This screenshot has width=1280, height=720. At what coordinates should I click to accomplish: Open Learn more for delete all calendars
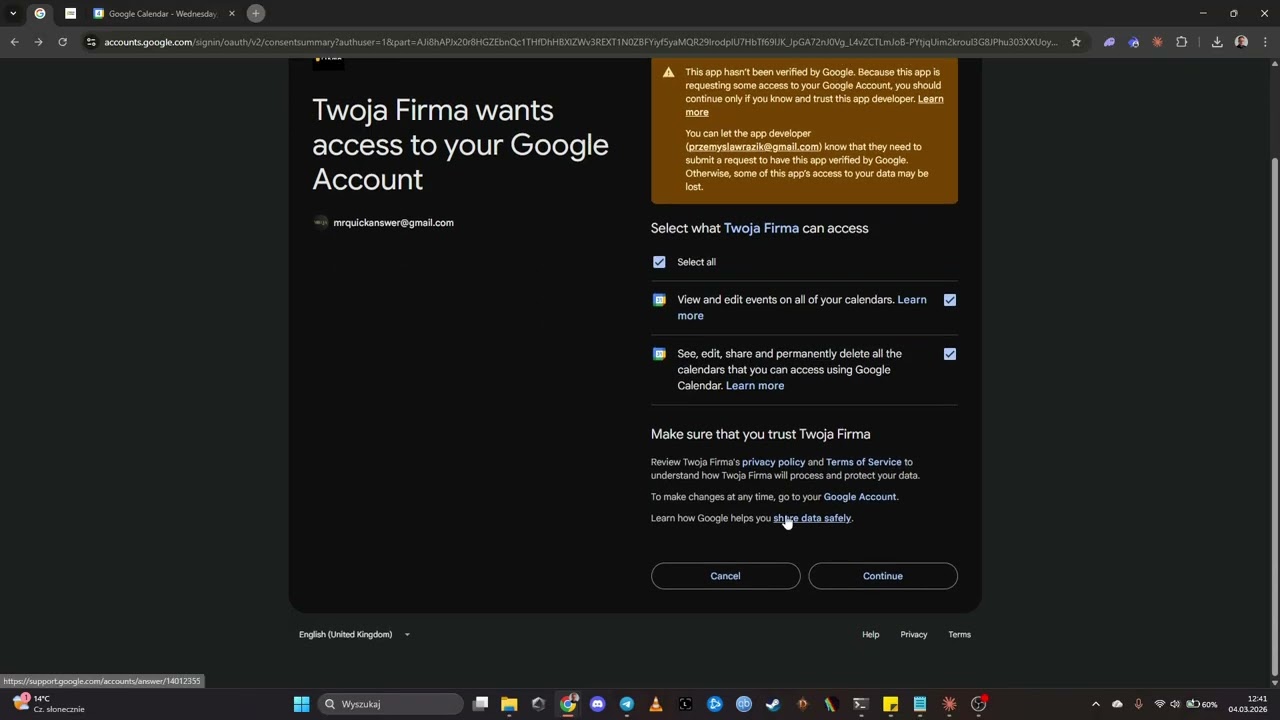[x=755, y=386]
